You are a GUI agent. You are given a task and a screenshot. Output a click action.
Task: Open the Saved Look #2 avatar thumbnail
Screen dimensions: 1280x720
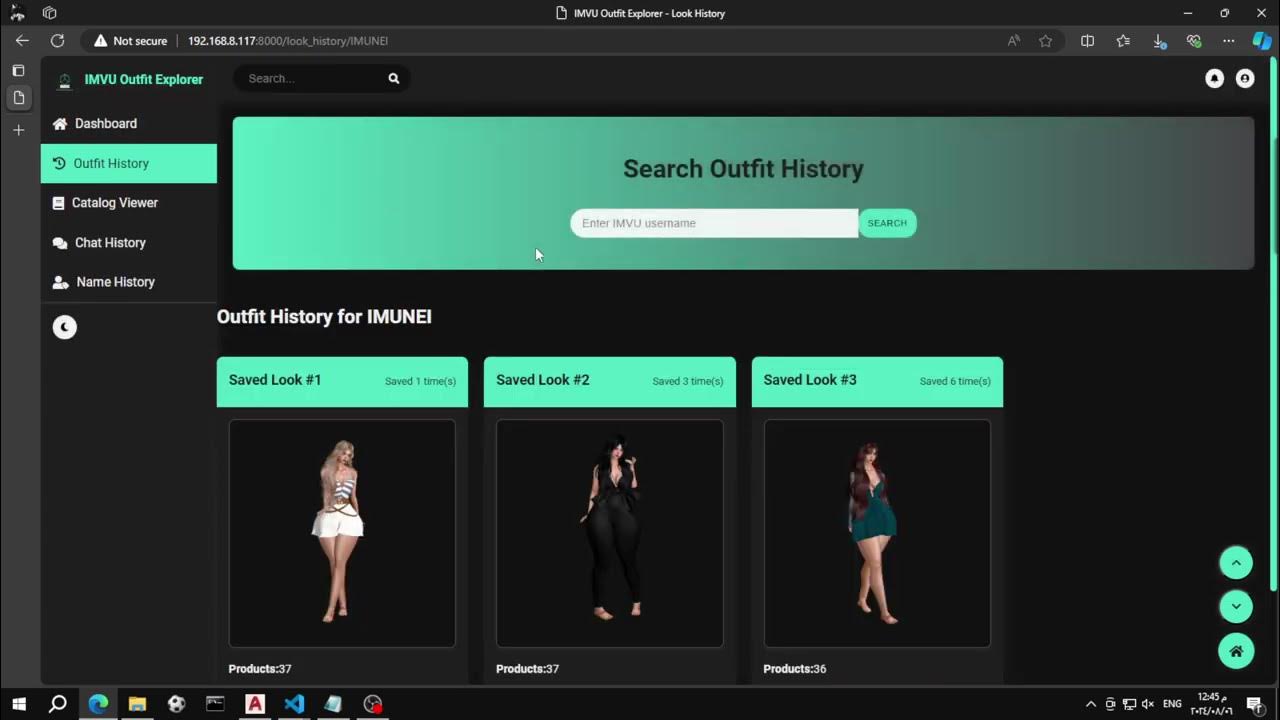(x=610, y=533)
